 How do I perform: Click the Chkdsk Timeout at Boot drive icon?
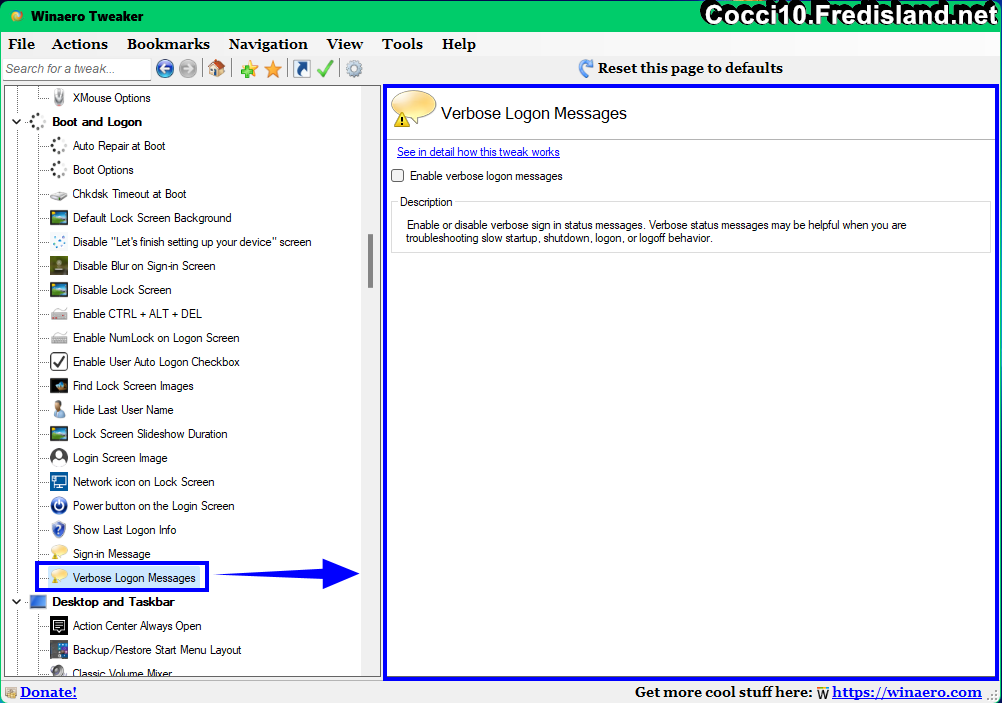[59, 194]
